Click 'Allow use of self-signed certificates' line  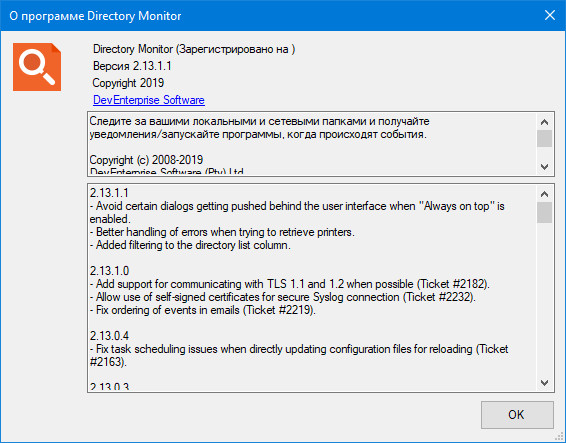283,297
